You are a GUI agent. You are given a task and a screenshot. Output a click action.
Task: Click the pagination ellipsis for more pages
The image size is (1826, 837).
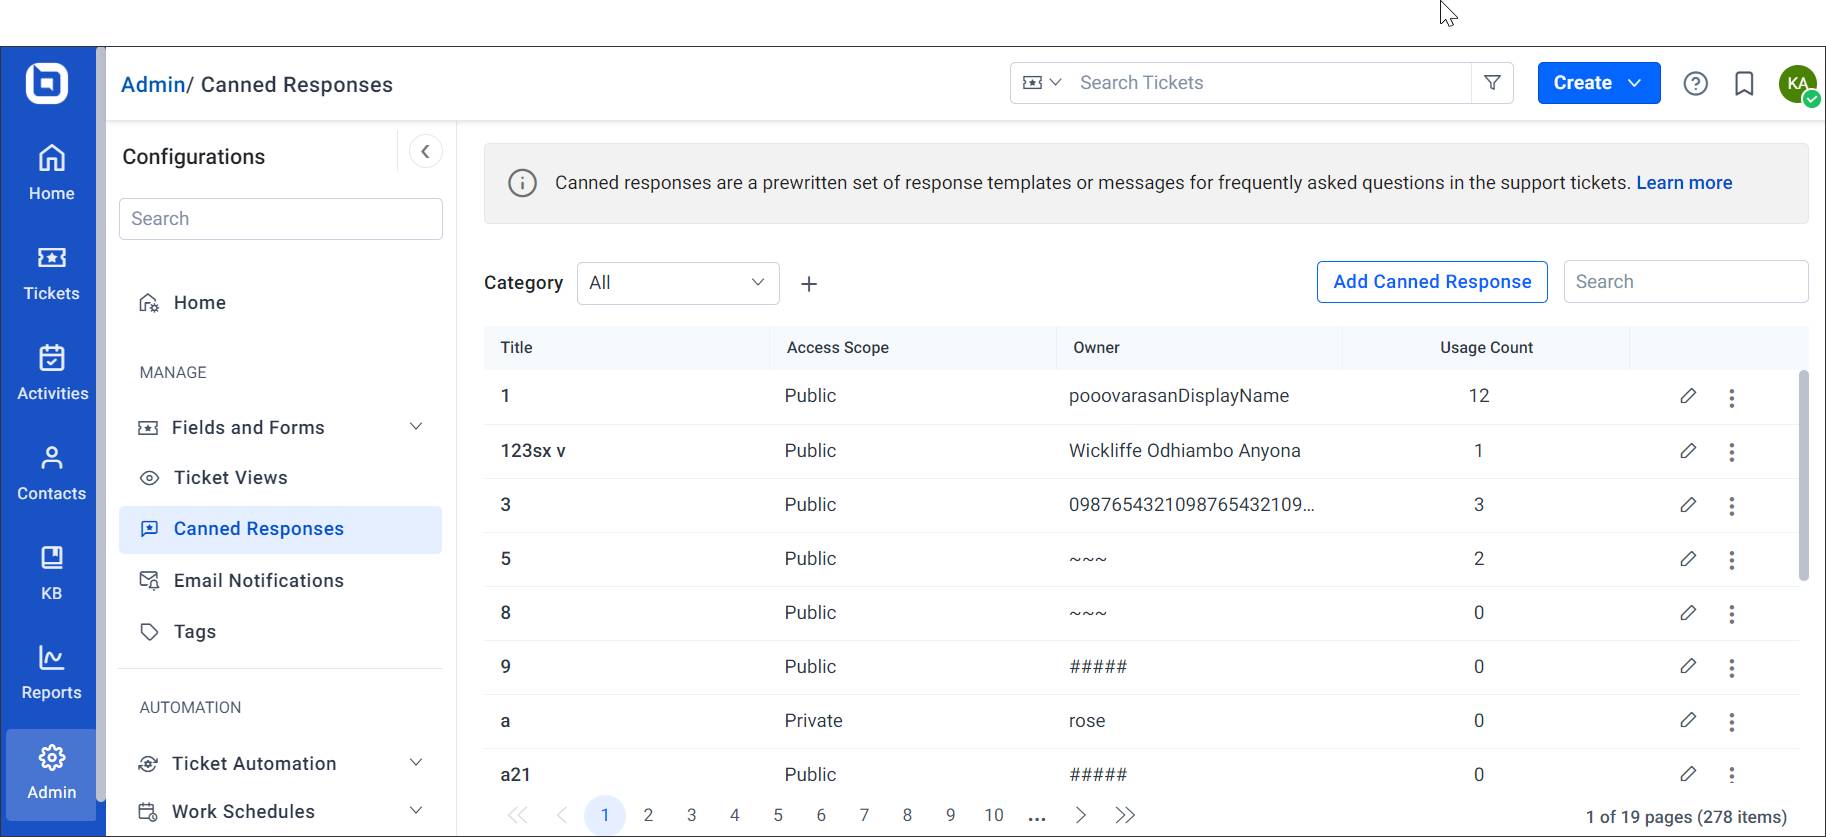tap(1037, 817)
